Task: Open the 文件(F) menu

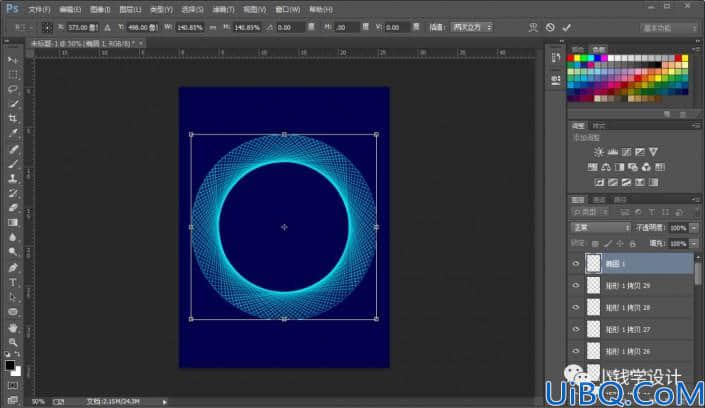Action: tap(40, 9)
